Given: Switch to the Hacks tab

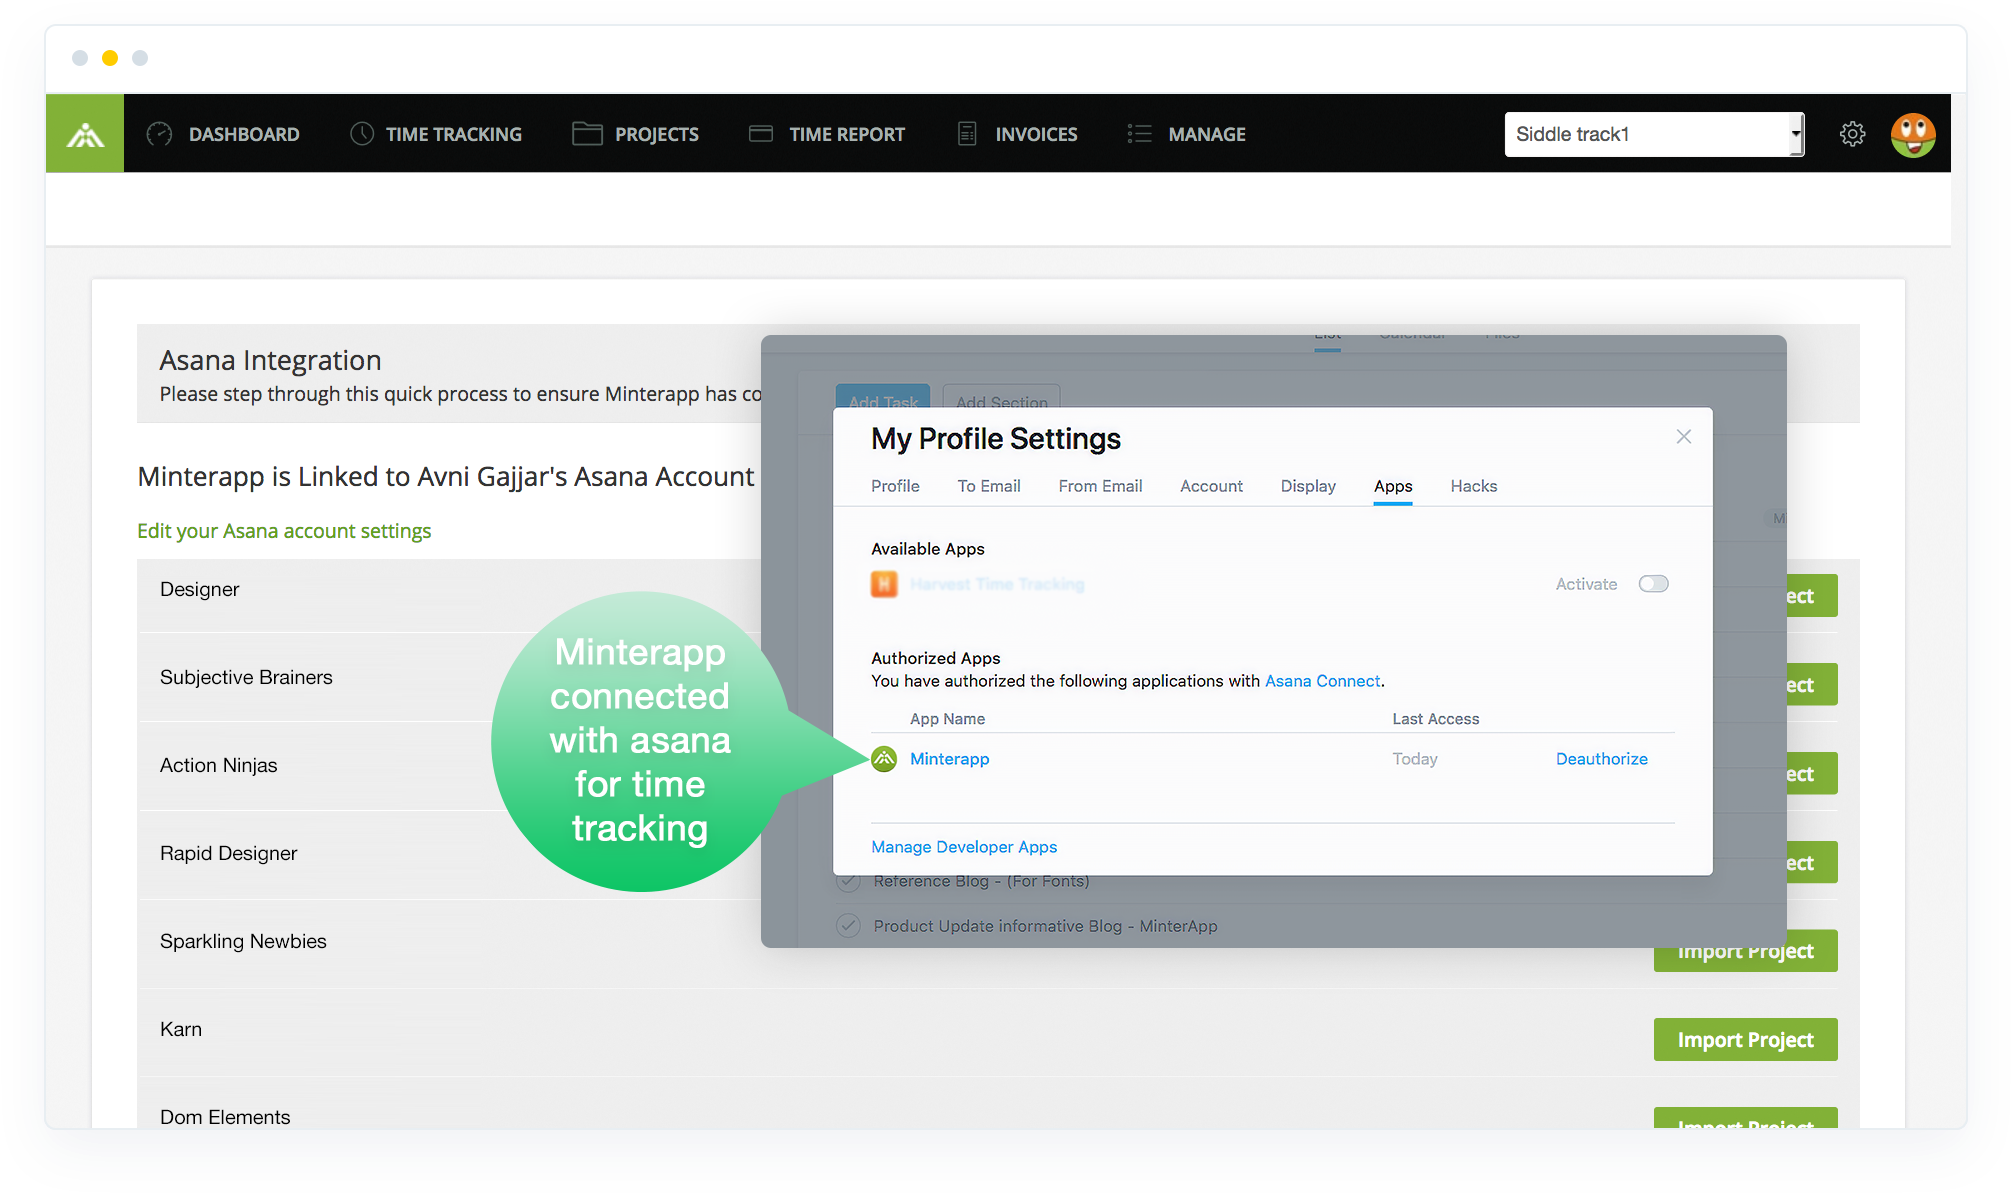Looking at the screenshot, I should (1473, 486).
